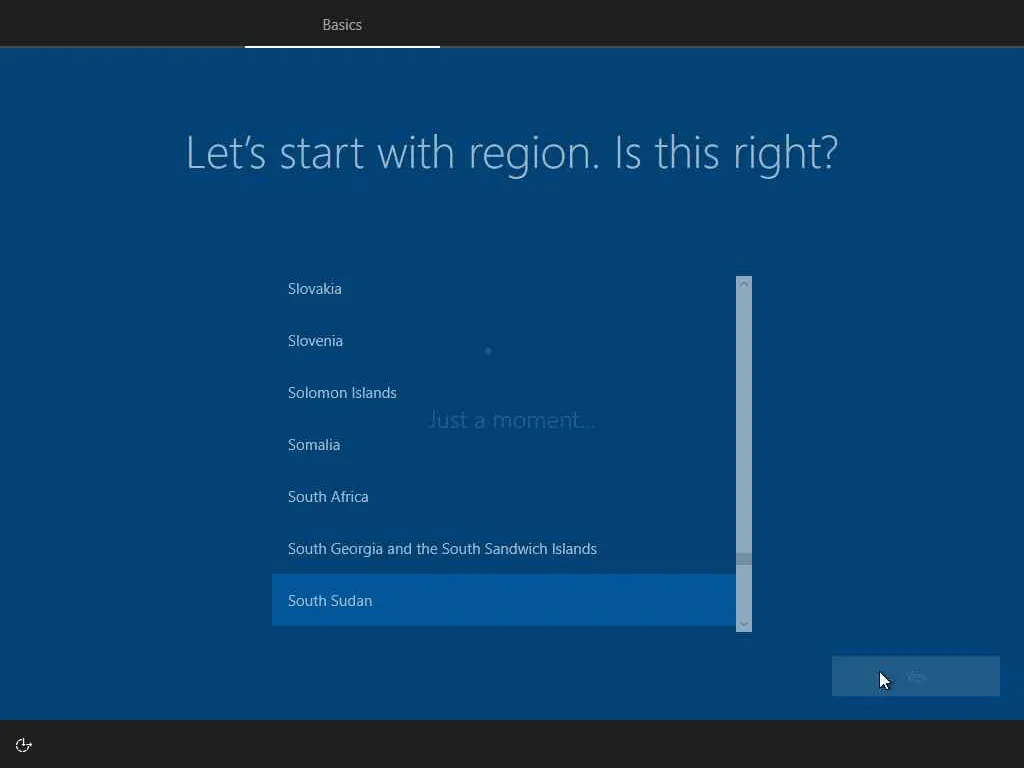
Task: Click the region list scroll-up arrow
Action: point(744,284)
